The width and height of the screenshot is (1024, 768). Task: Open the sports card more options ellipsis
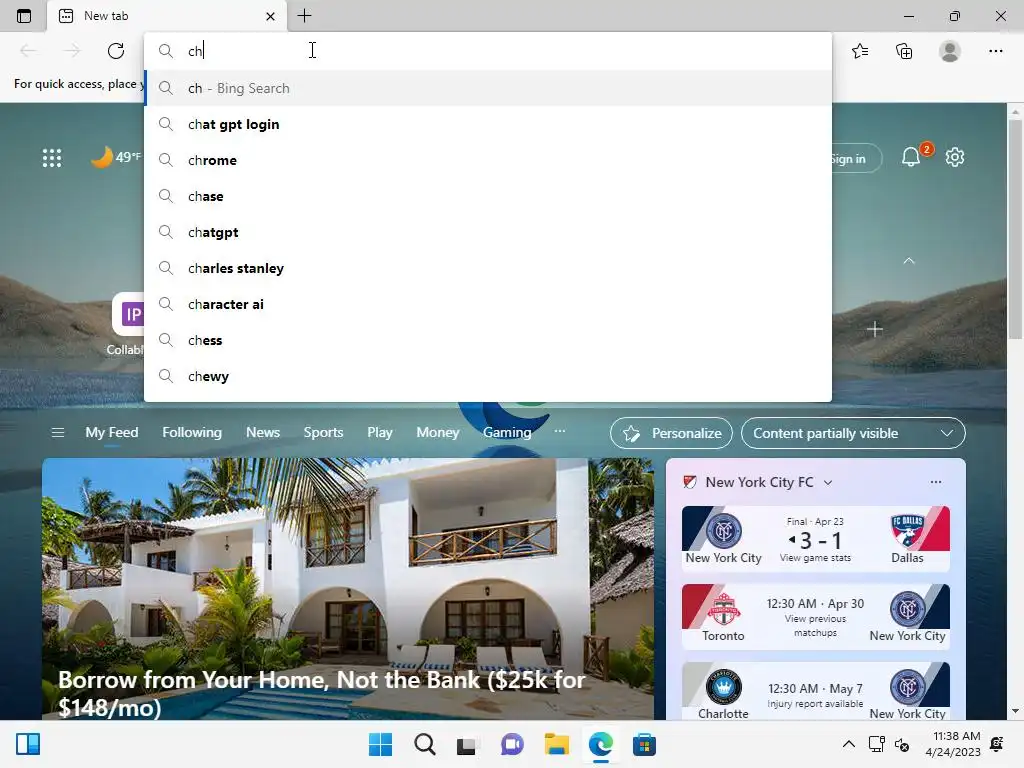pyautogui.click(x=936, y=482)
